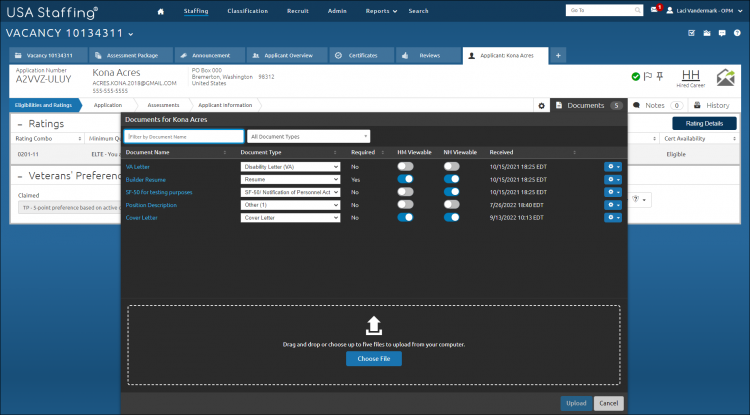
Task: Open the messages envelope notification icon
Action: [654, 10]
